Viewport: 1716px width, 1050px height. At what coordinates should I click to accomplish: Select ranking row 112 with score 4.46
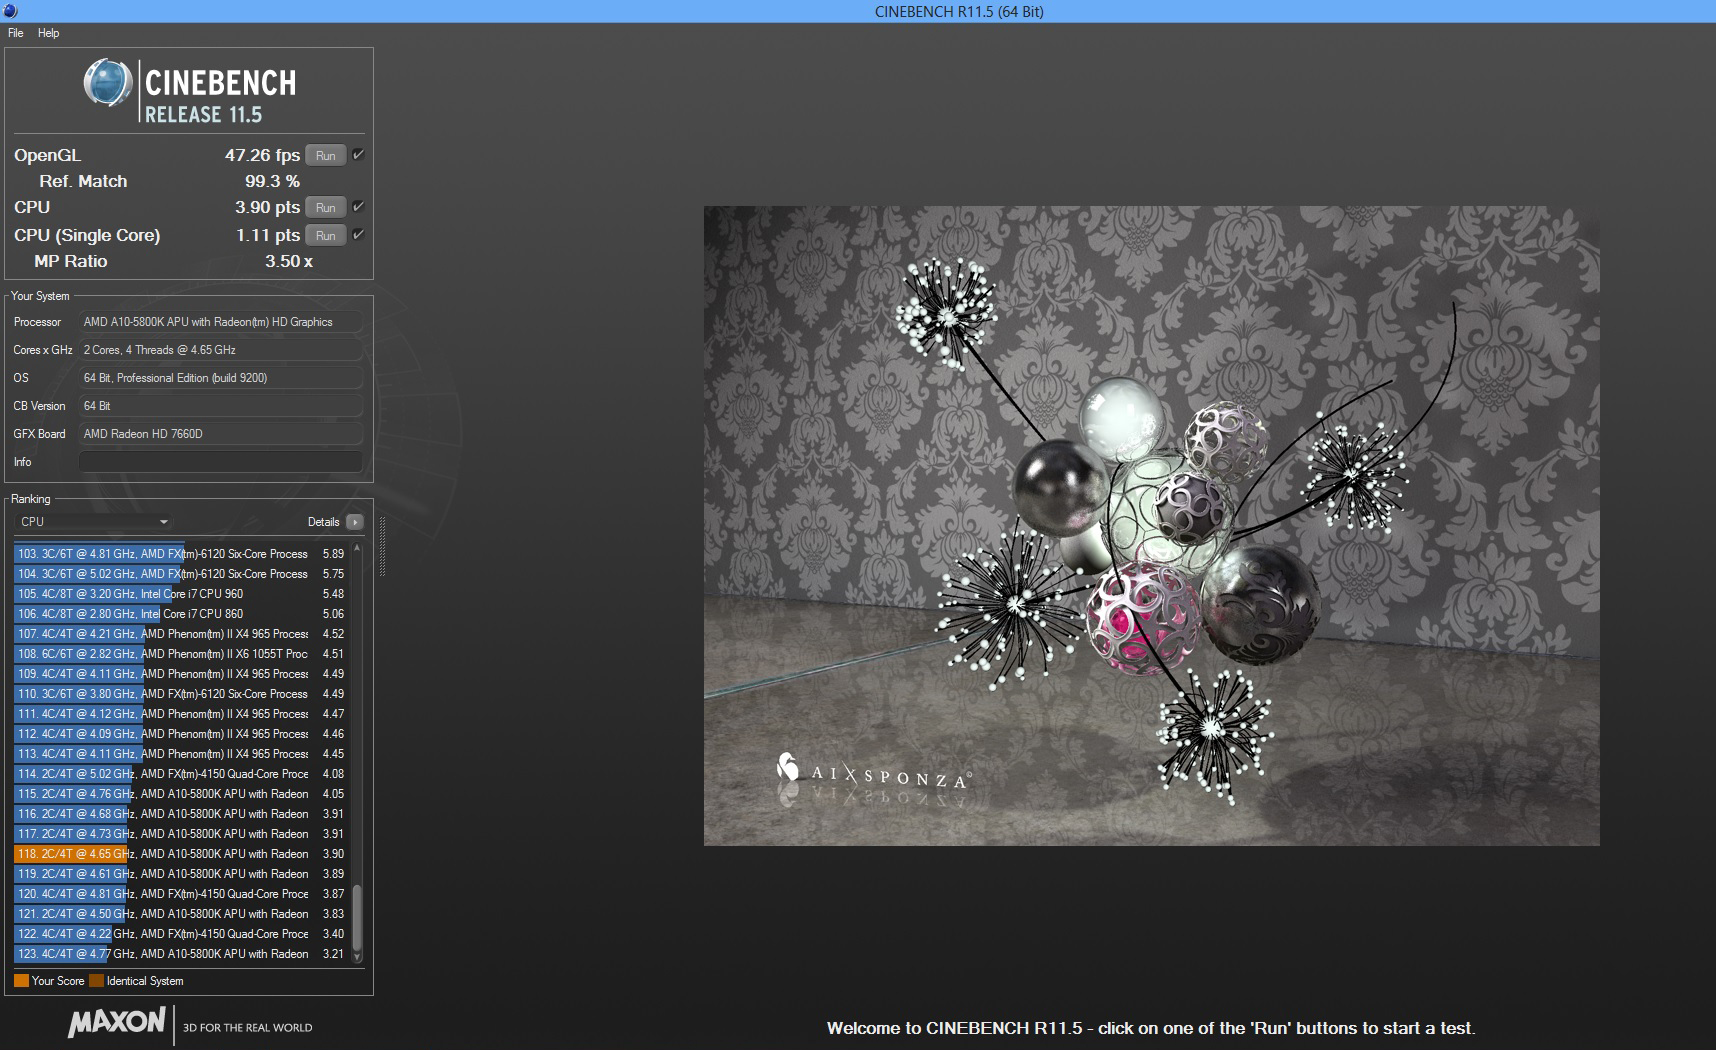tap(181, 734)
